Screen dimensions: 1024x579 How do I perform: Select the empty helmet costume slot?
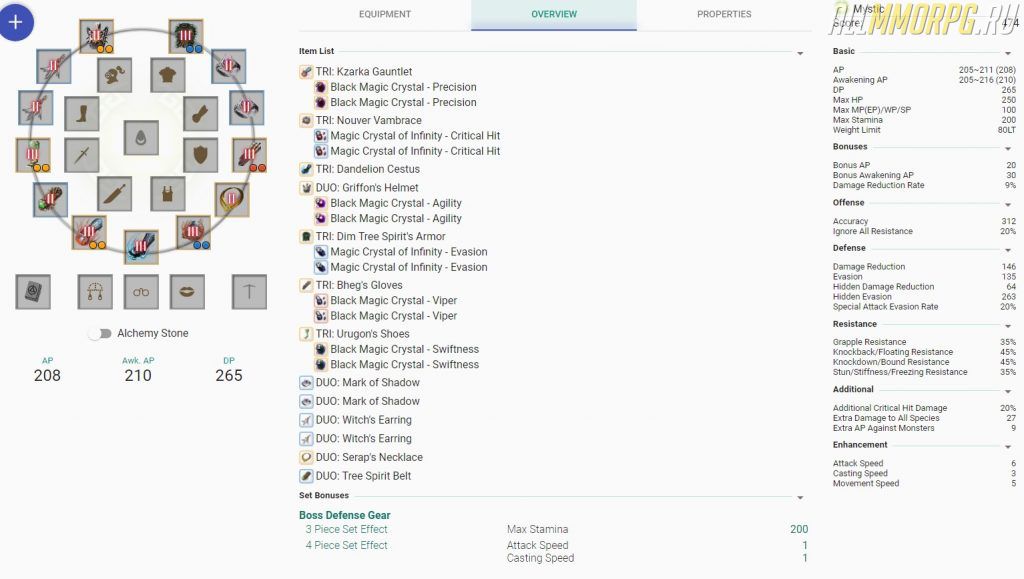click(115, 75)
